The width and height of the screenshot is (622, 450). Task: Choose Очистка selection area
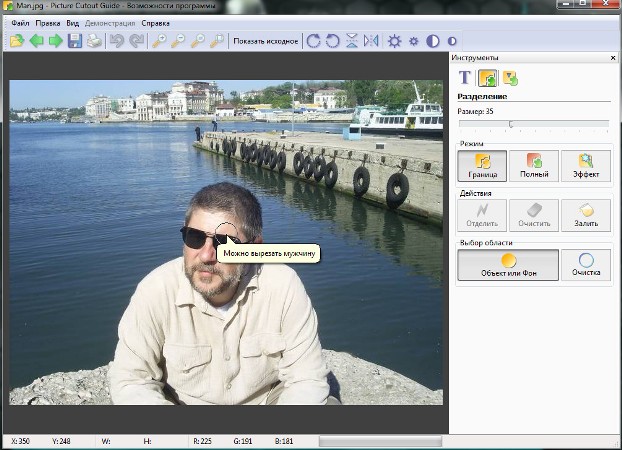click(x=586, y=265)
